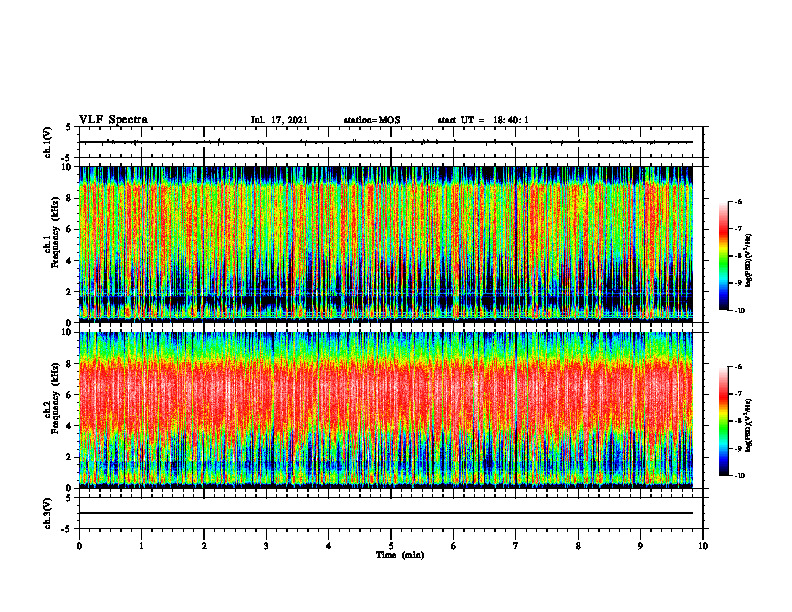Click time axis tick label "9"

(640, 546)
